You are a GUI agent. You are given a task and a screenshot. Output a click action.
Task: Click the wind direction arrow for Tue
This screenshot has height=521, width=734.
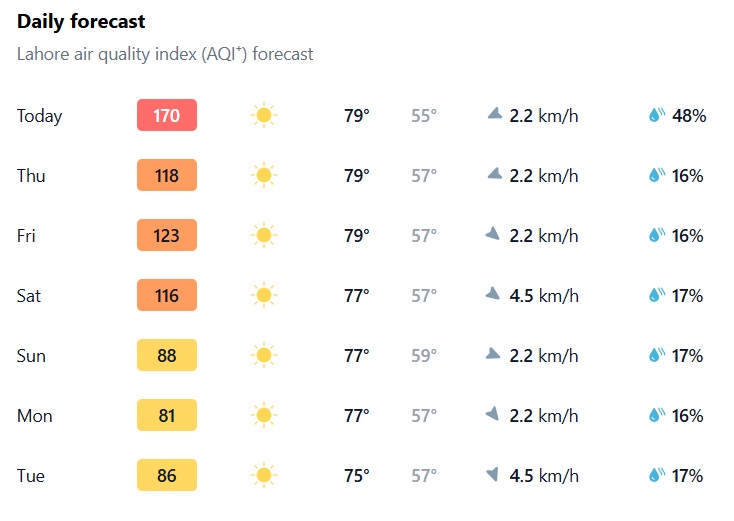point(493,475)
